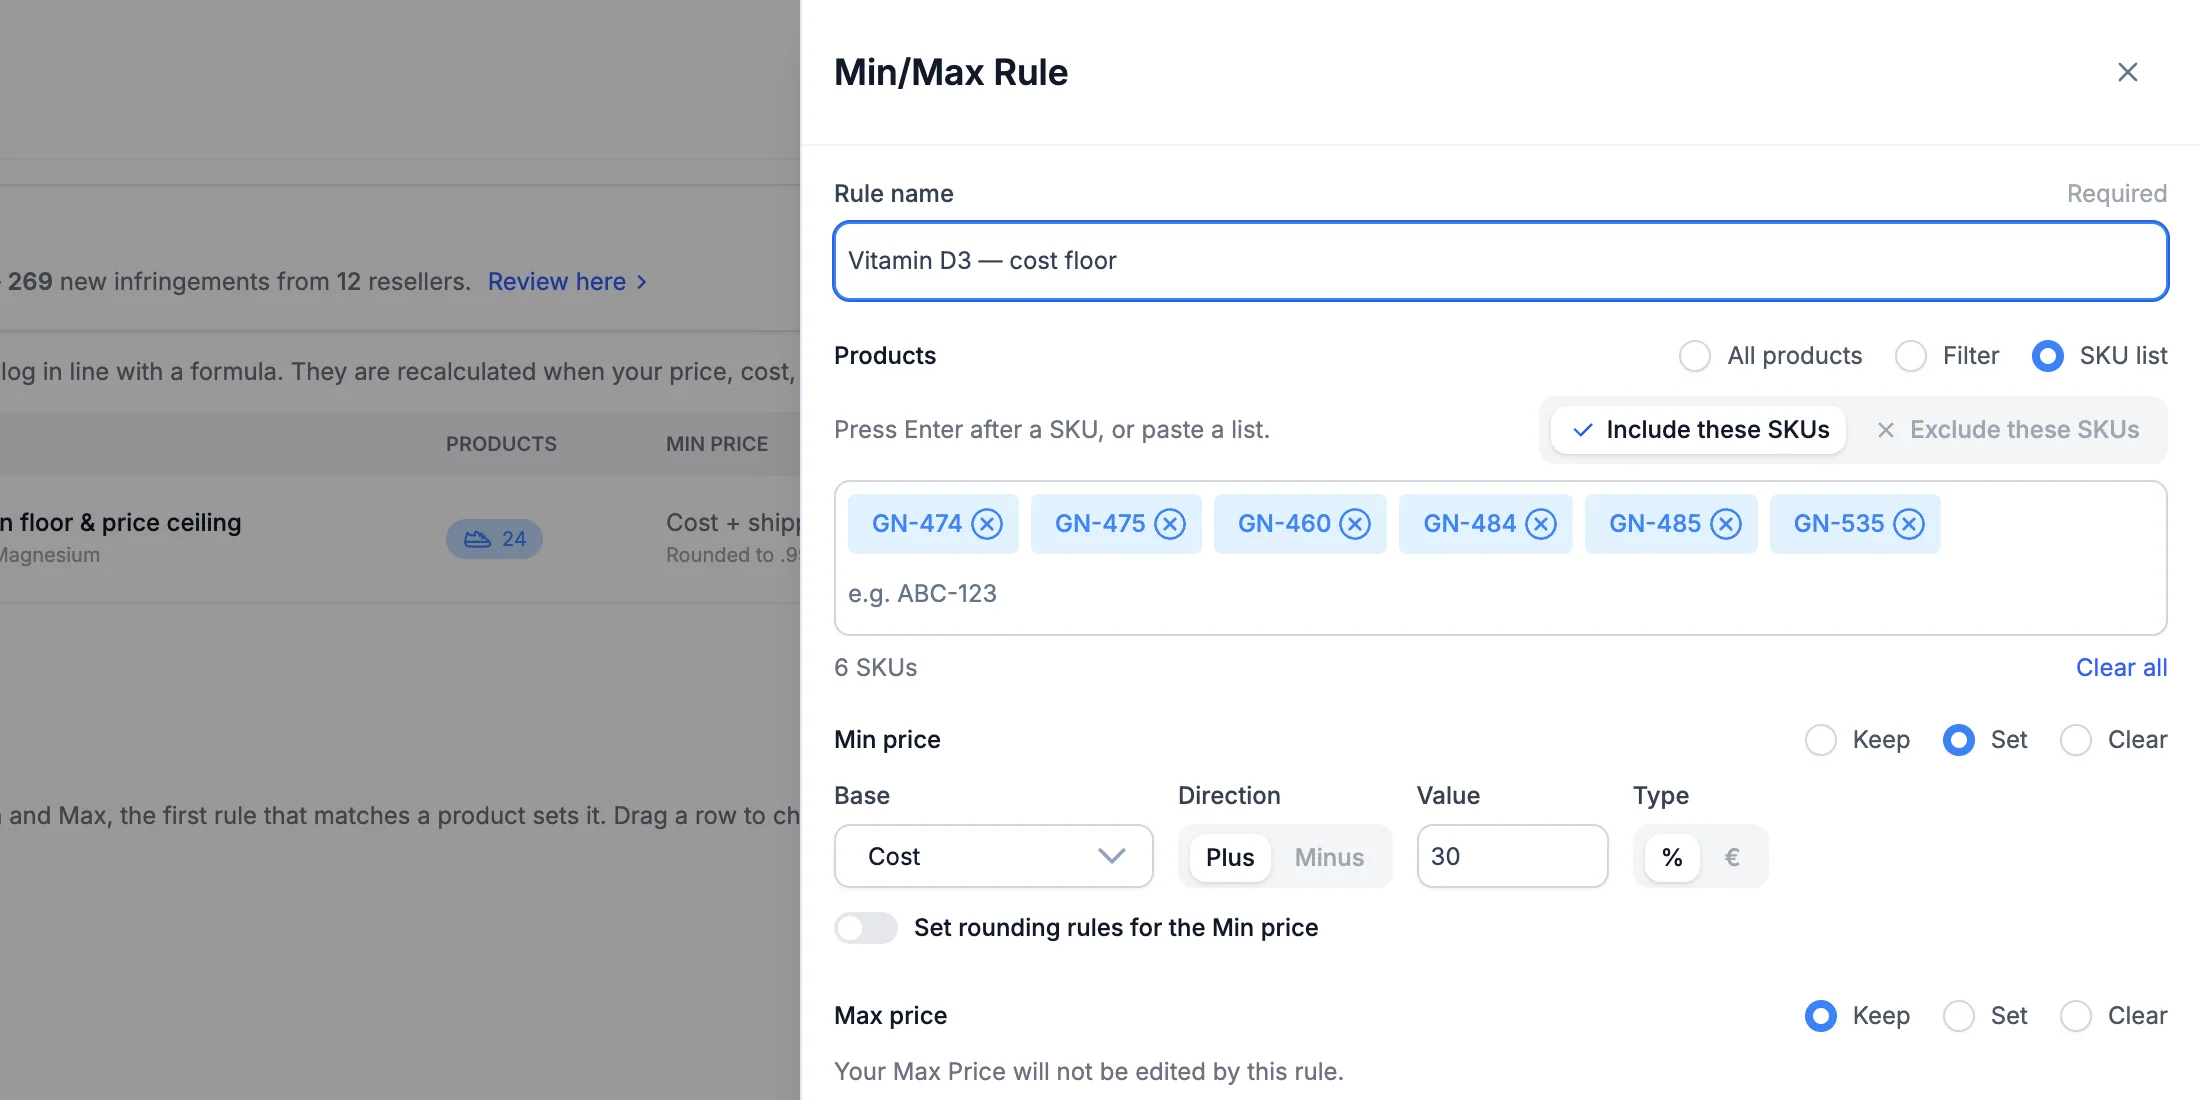Click the '6 SKUs' count text

(x=876, y=668)
